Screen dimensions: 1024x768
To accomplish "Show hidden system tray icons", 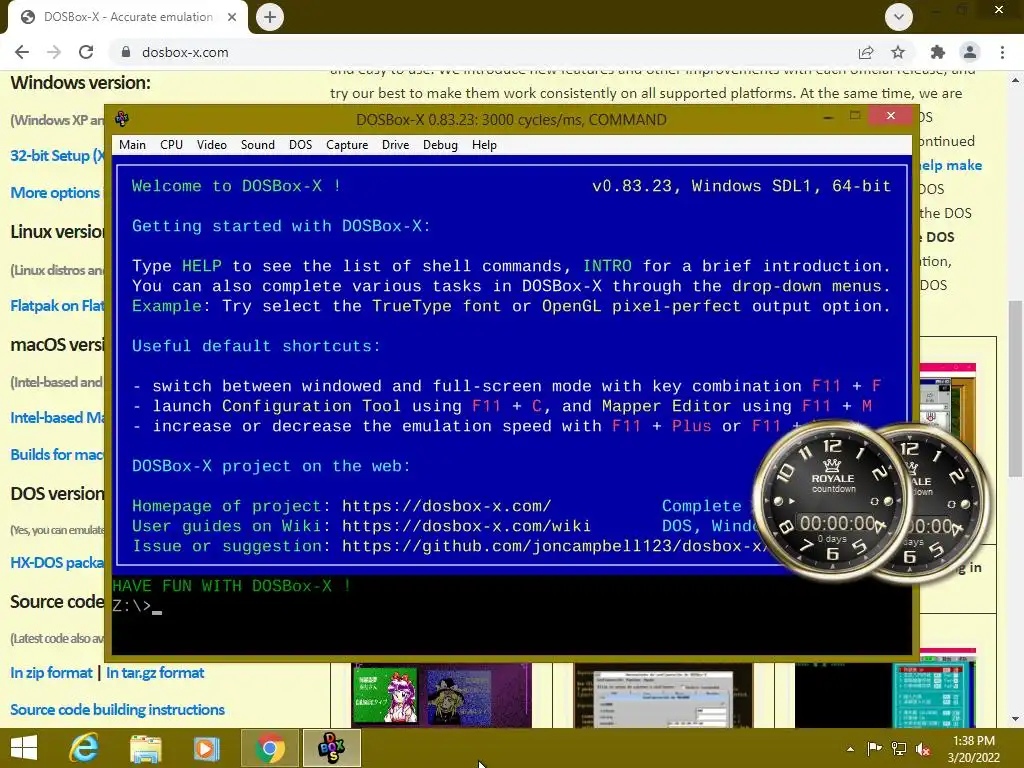I will point(850,749).
